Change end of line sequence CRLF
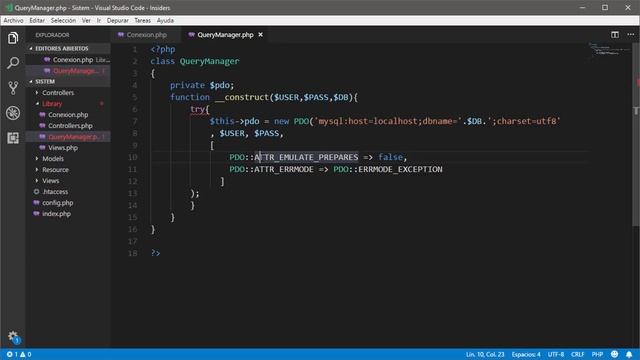Screen dimensions: 640x360 click(577, 354)
